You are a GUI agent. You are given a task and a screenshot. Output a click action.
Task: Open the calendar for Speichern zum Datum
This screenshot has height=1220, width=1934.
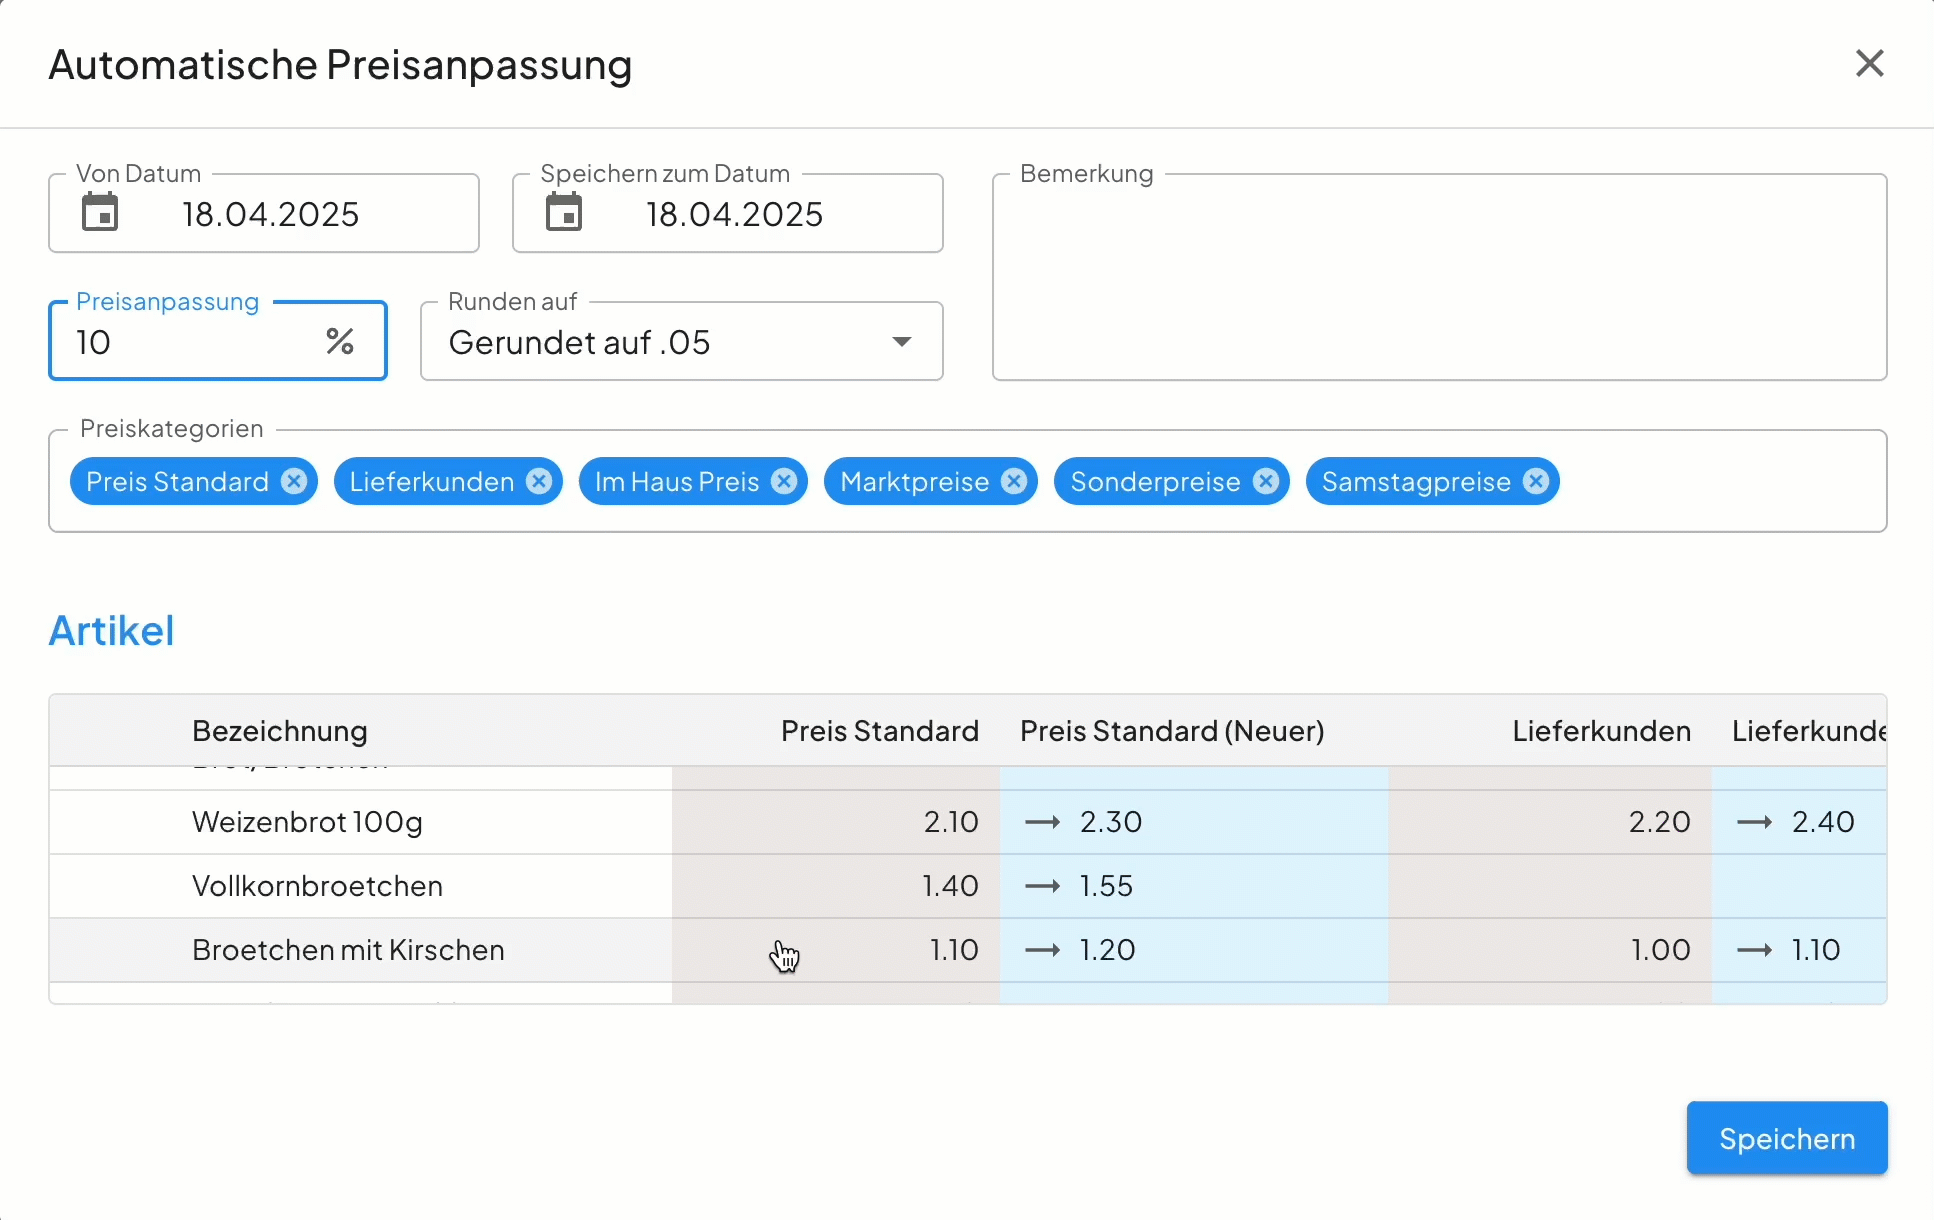[x=564, y=212]
